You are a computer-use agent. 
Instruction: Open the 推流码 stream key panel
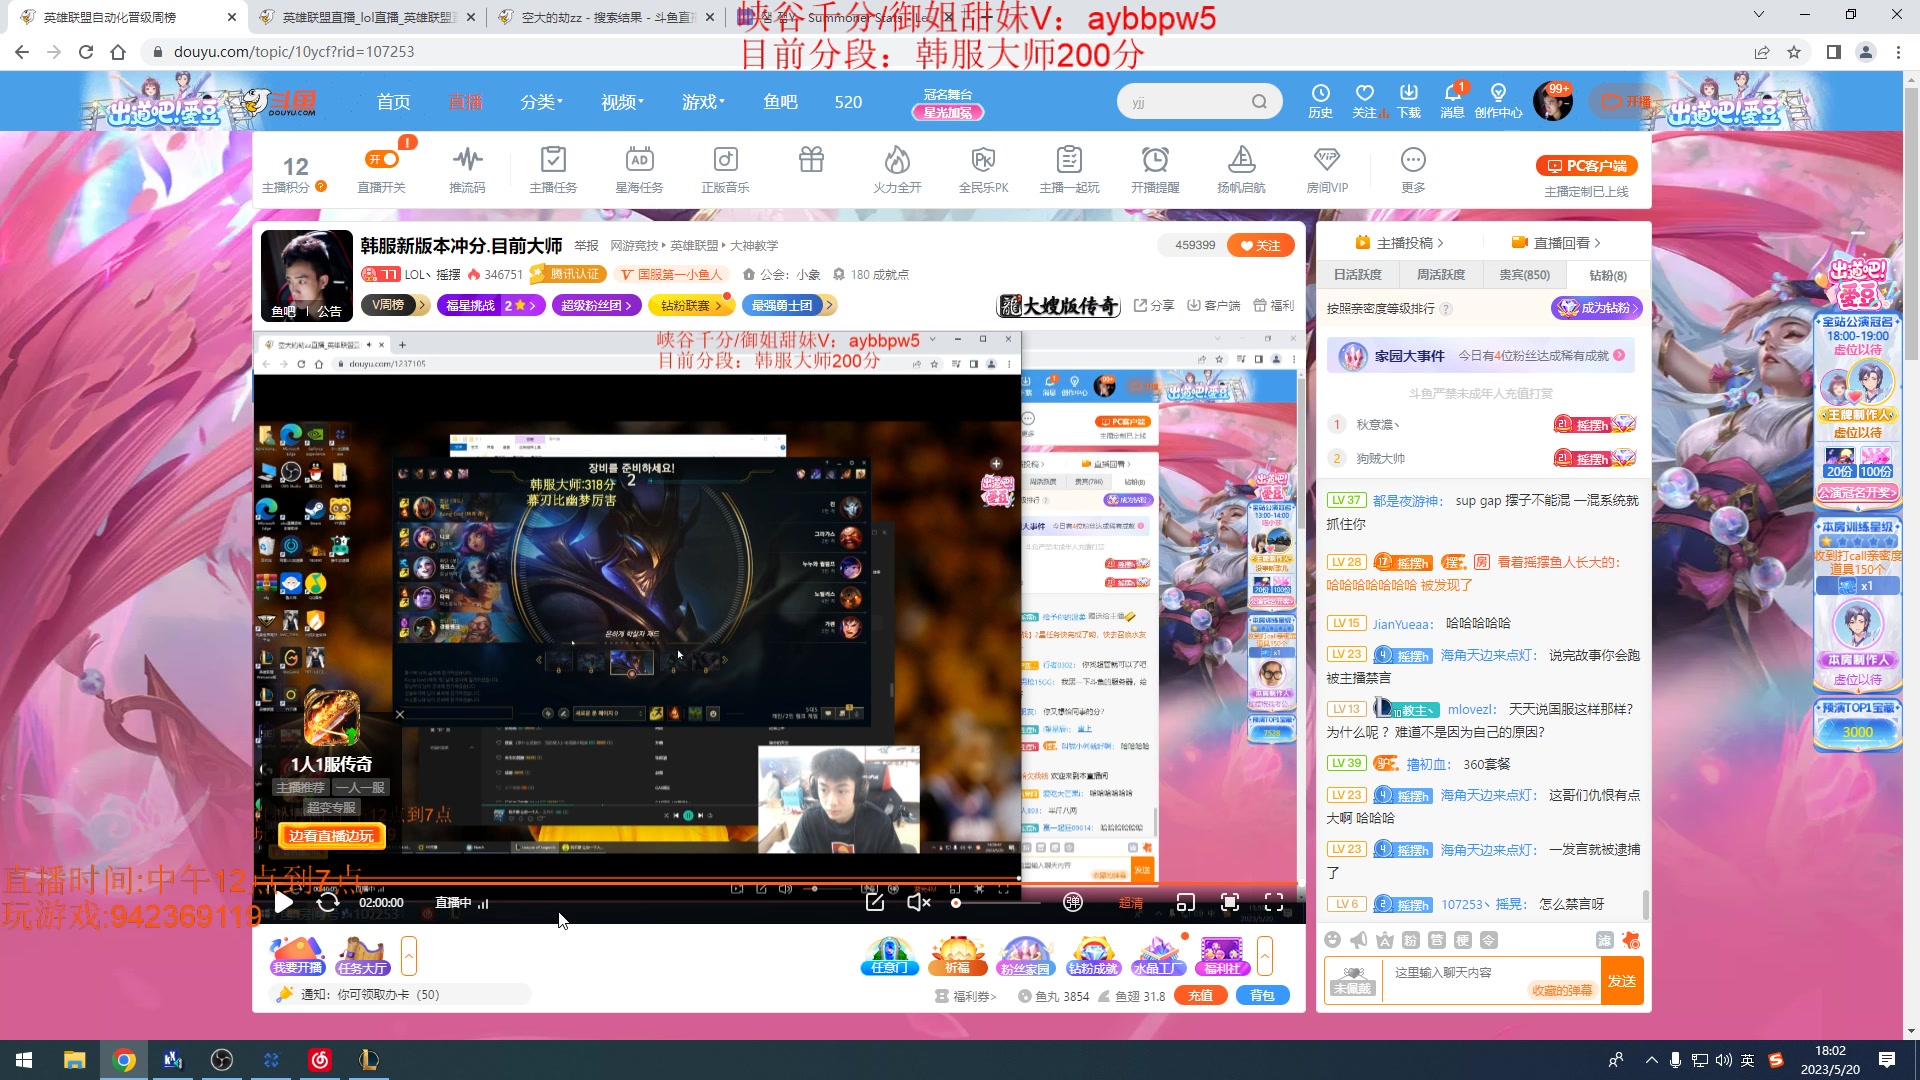coord(467,168)
